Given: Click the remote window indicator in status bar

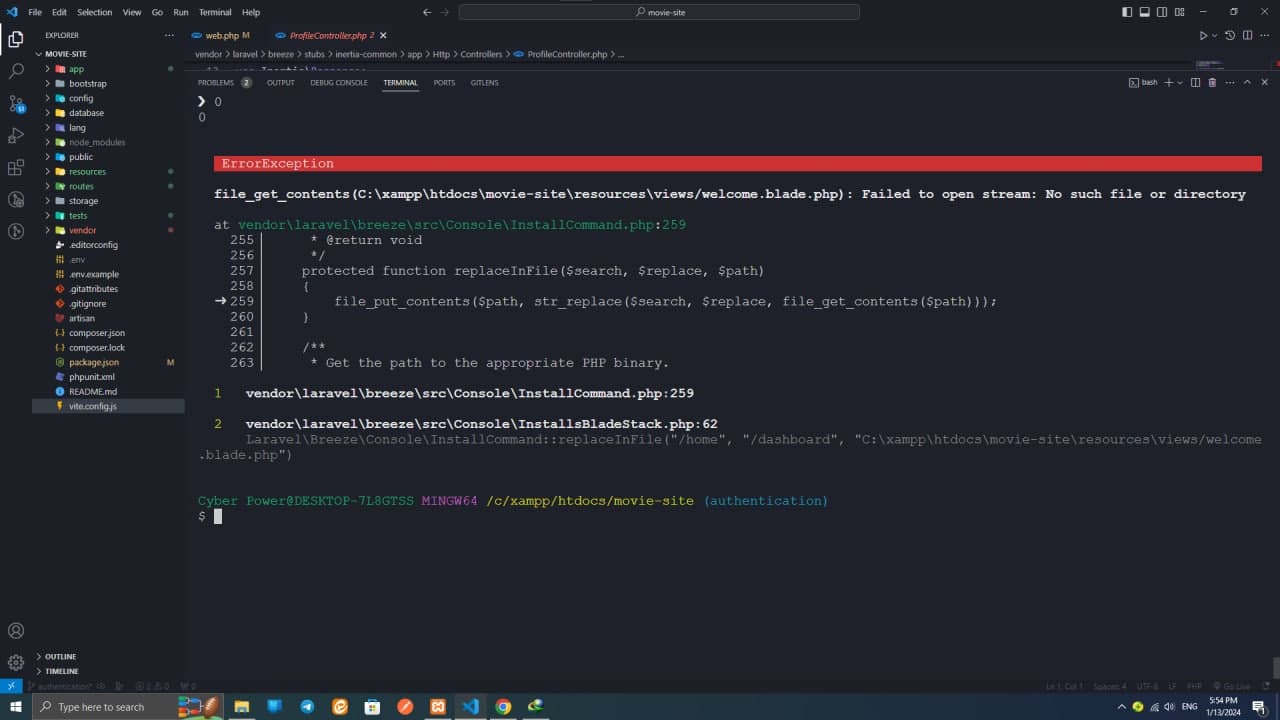Looking at the screenshot, I should click(11, 686).
